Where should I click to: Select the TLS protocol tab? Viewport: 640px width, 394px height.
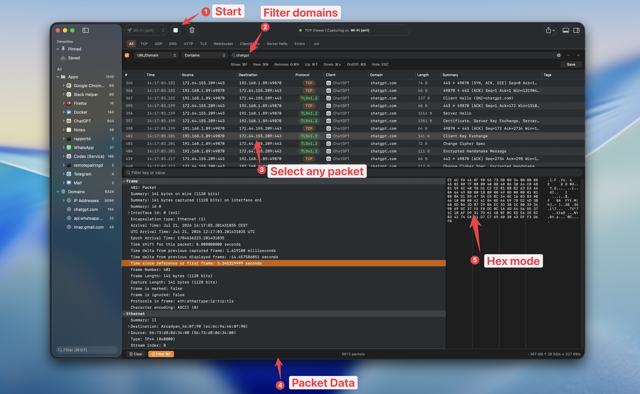[x=203, y=44]
